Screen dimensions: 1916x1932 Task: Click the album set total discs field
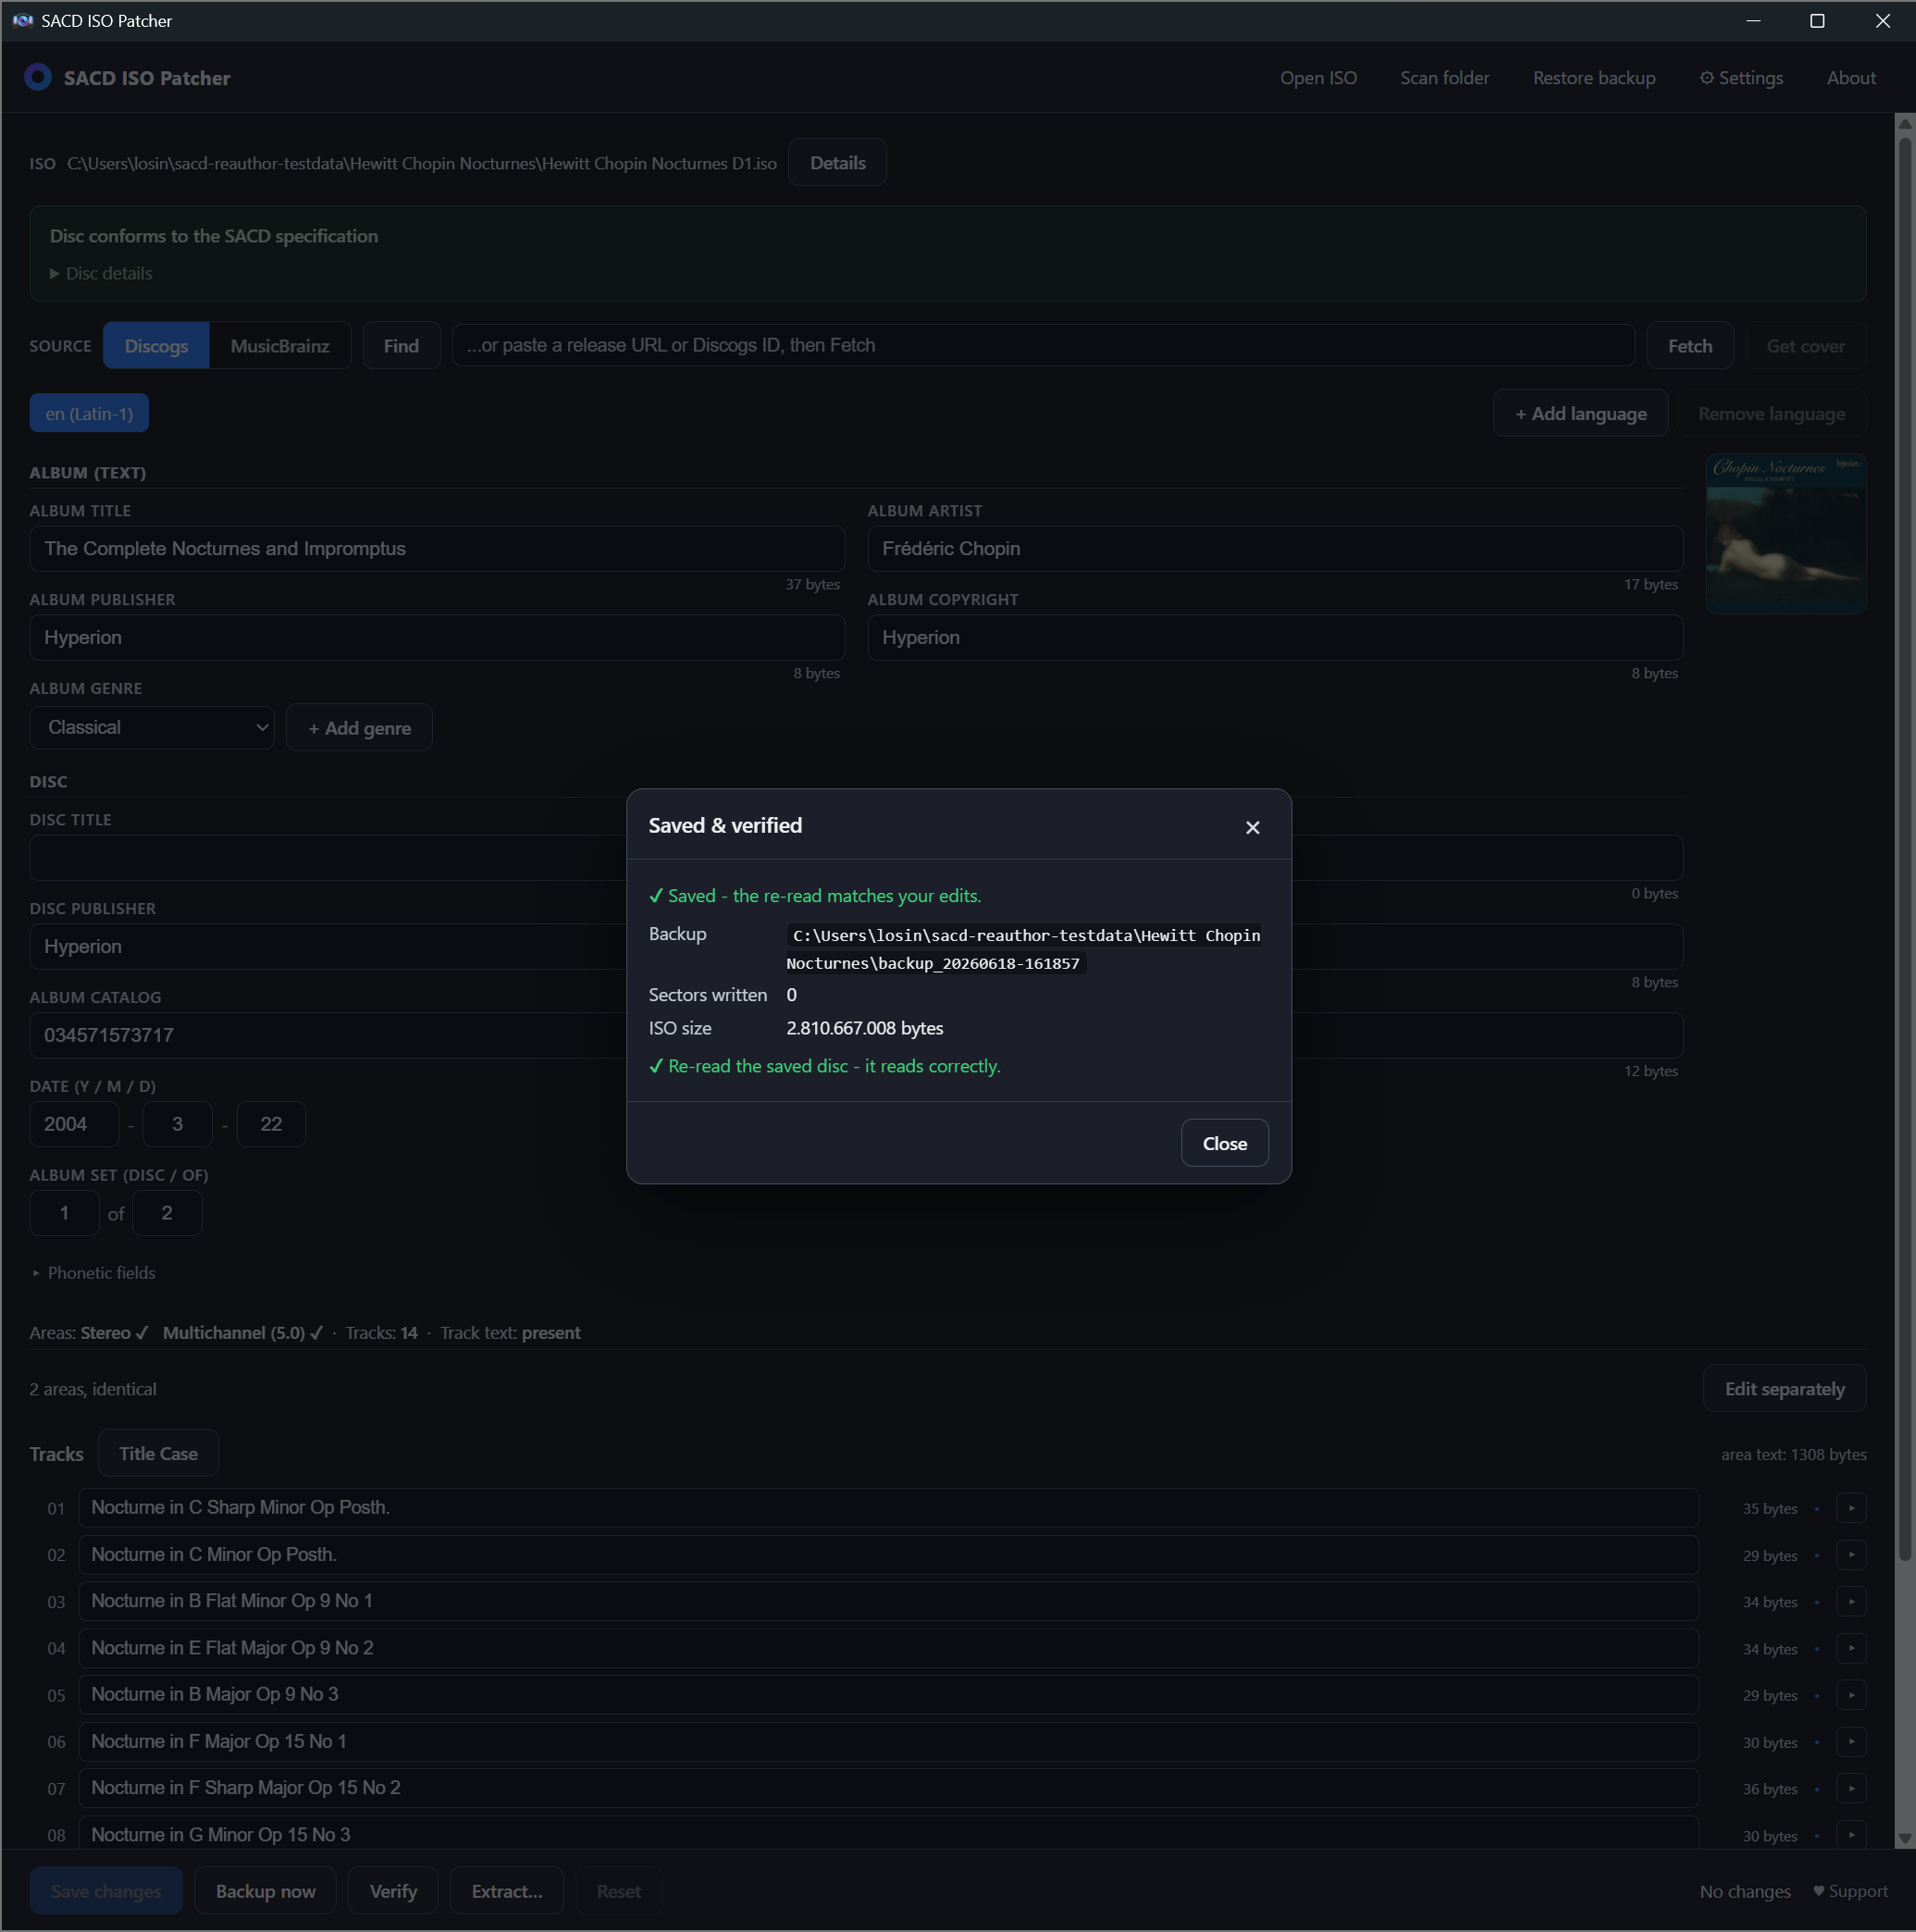167,1213
